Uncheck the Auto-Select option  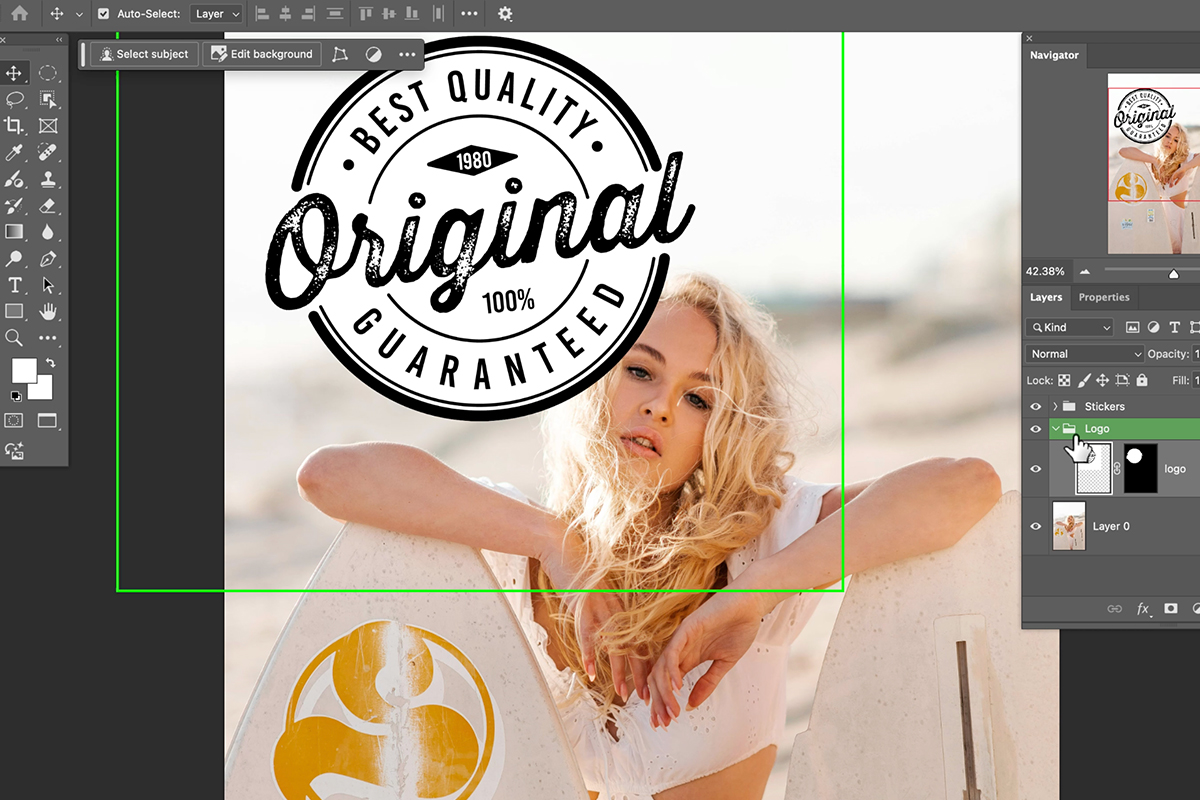(105, 14)
